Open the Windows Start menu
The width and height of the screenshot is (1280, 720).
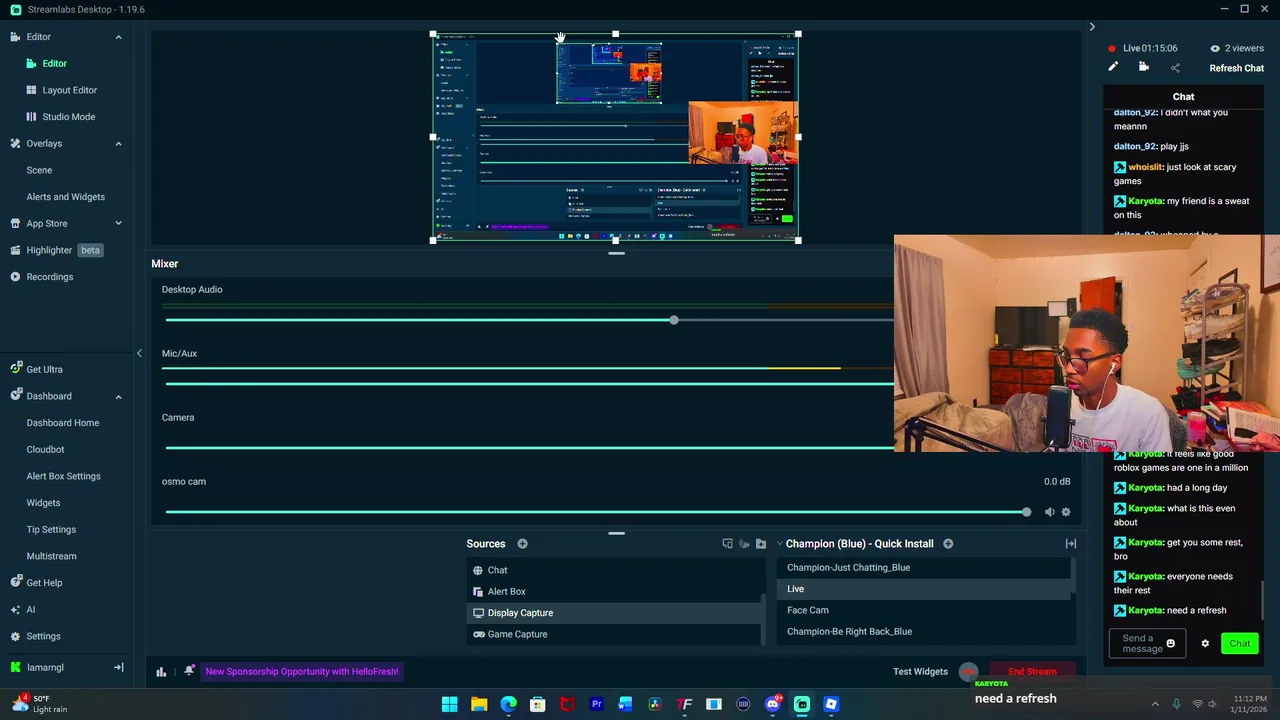coord(450,704)
